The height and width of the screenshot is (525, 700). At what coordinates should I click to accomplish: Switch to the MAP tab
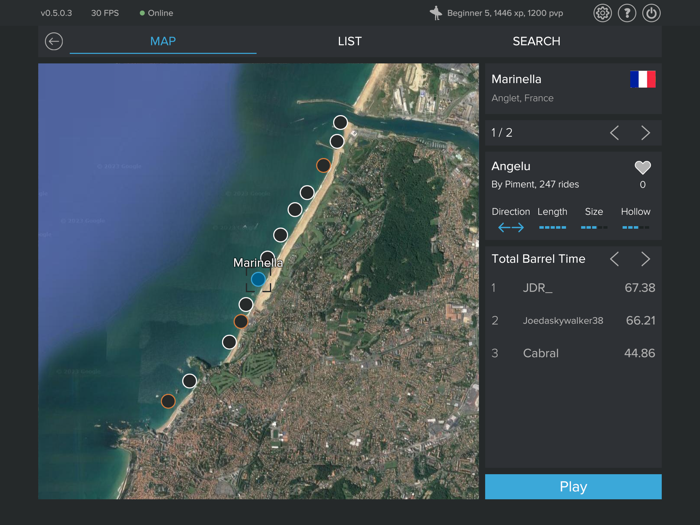pos(163,41)
